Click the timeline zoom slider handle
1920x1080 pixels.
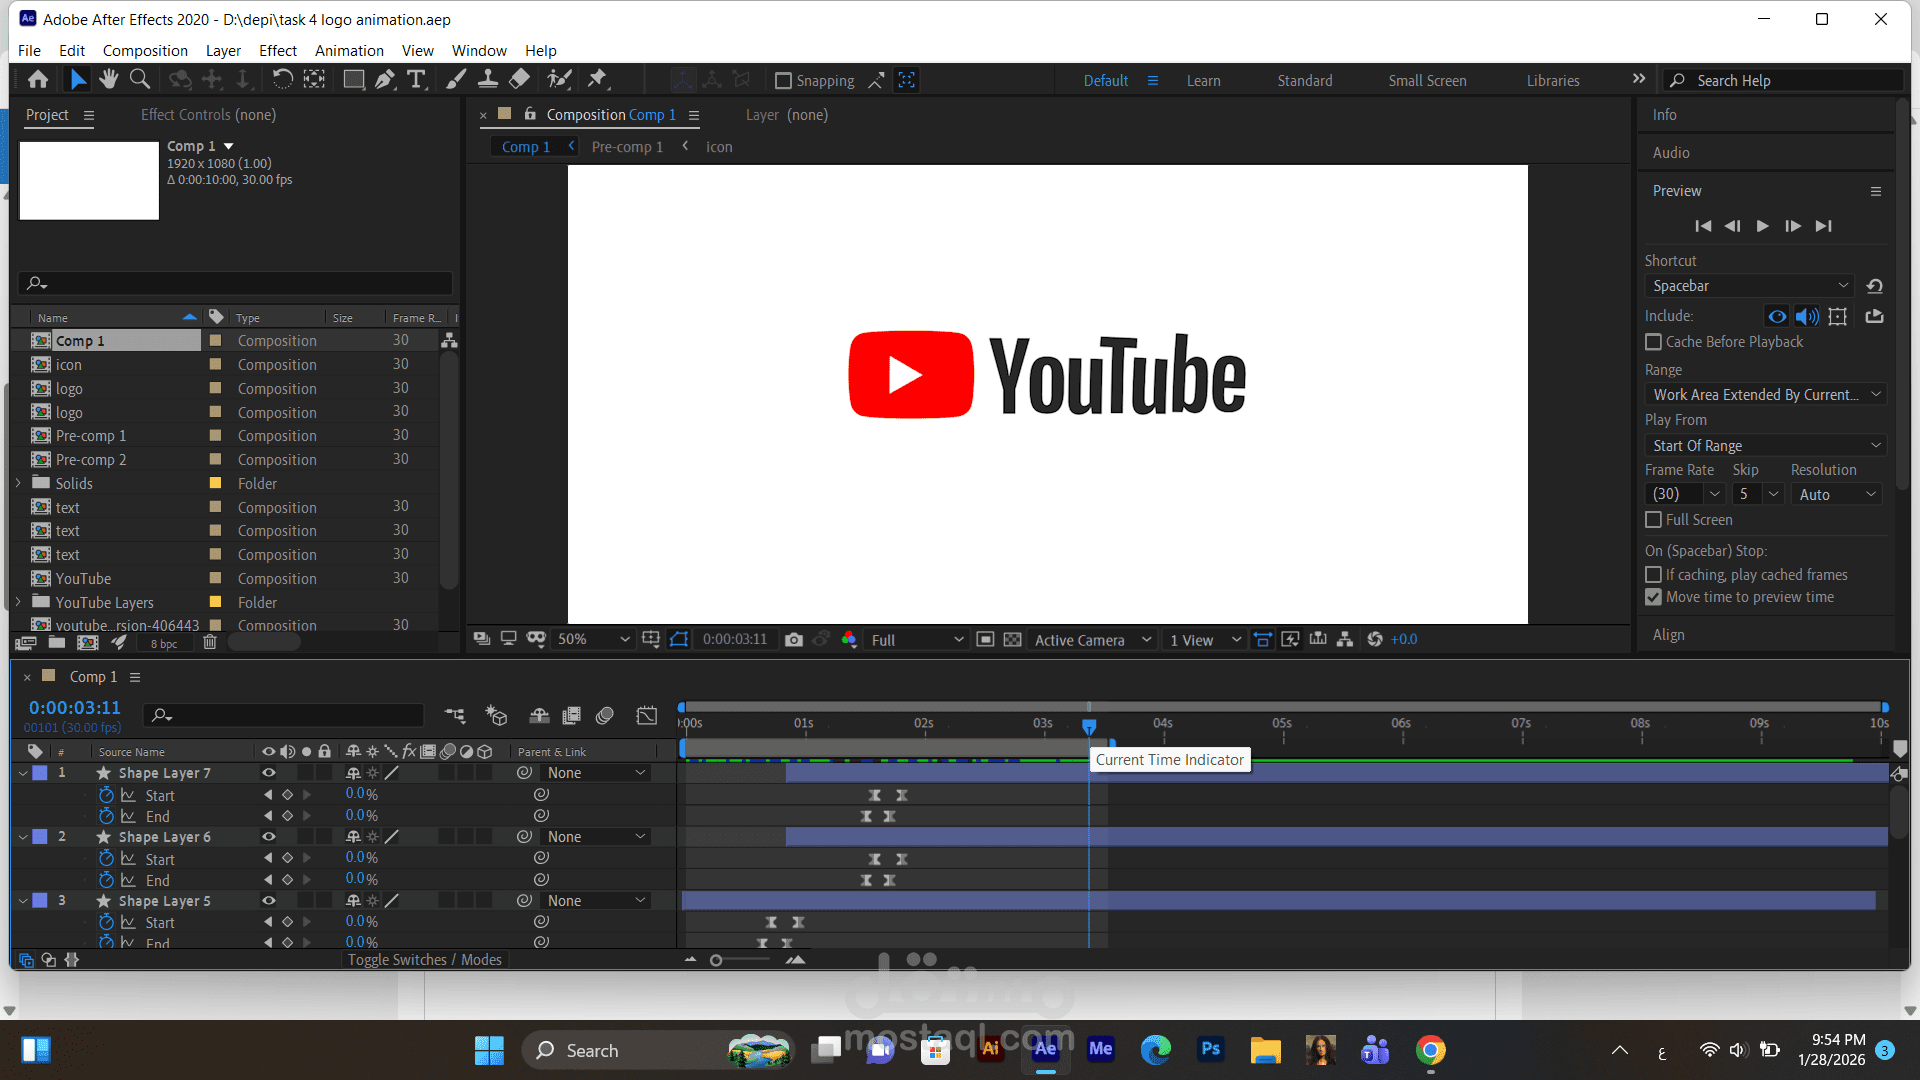pos(716,960)
